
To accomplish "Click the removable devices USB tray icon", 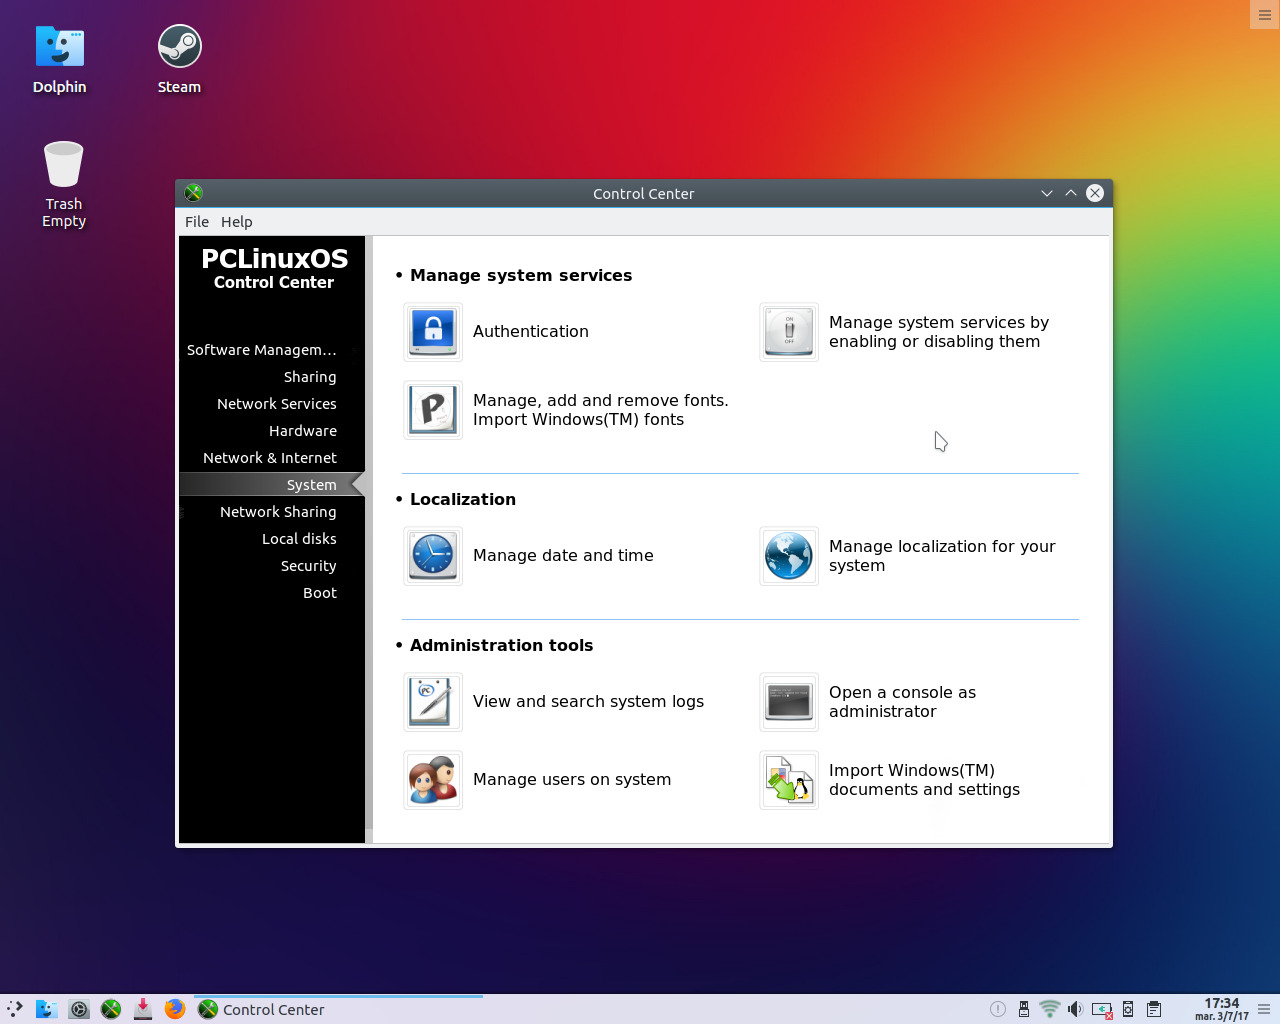I will coord(1023,1009).
